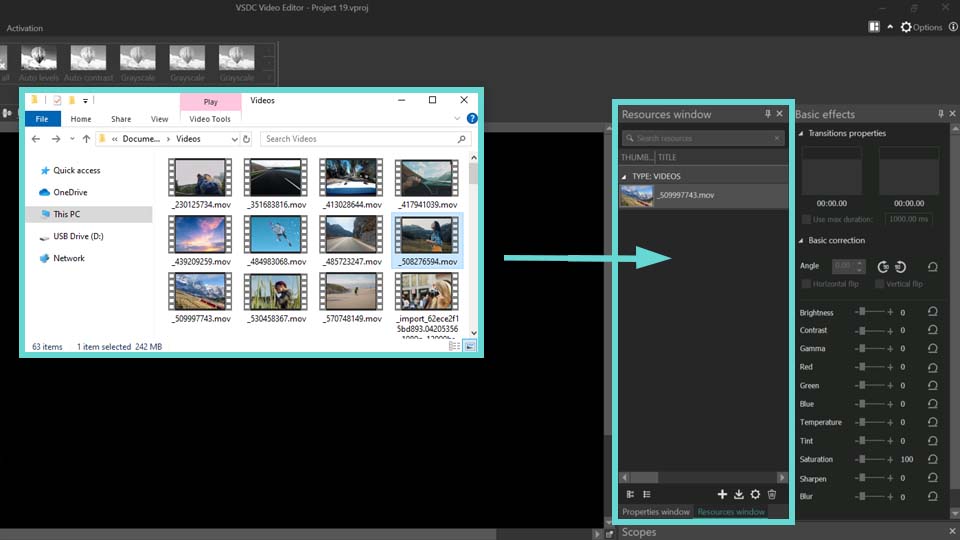Open the View tab in Explorer
Screen dimensions: 960x540
coord(159,119)
